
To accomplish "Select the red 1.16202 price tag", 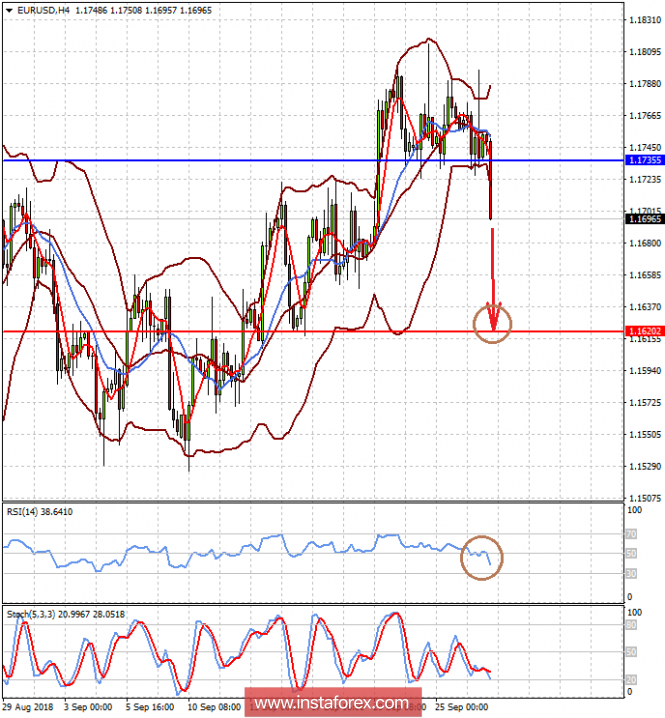I will 643,331.
